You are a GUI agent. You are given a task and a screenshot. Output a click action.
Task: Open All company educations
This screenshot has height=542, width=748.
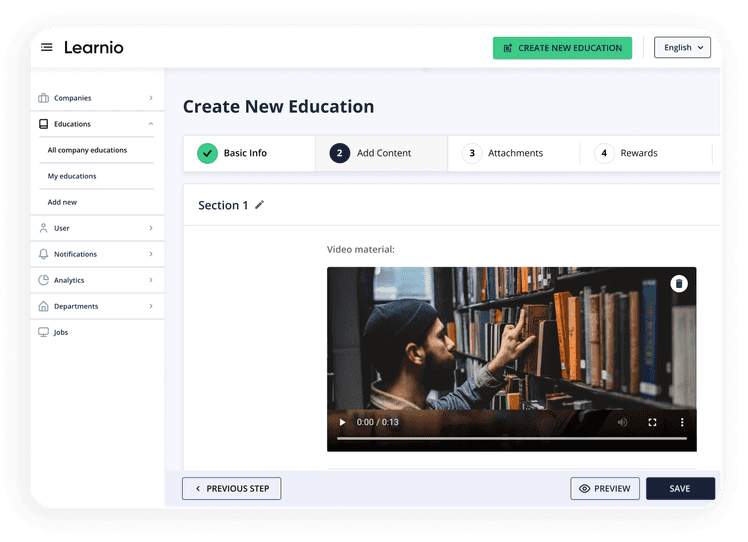tap(87, 150)
